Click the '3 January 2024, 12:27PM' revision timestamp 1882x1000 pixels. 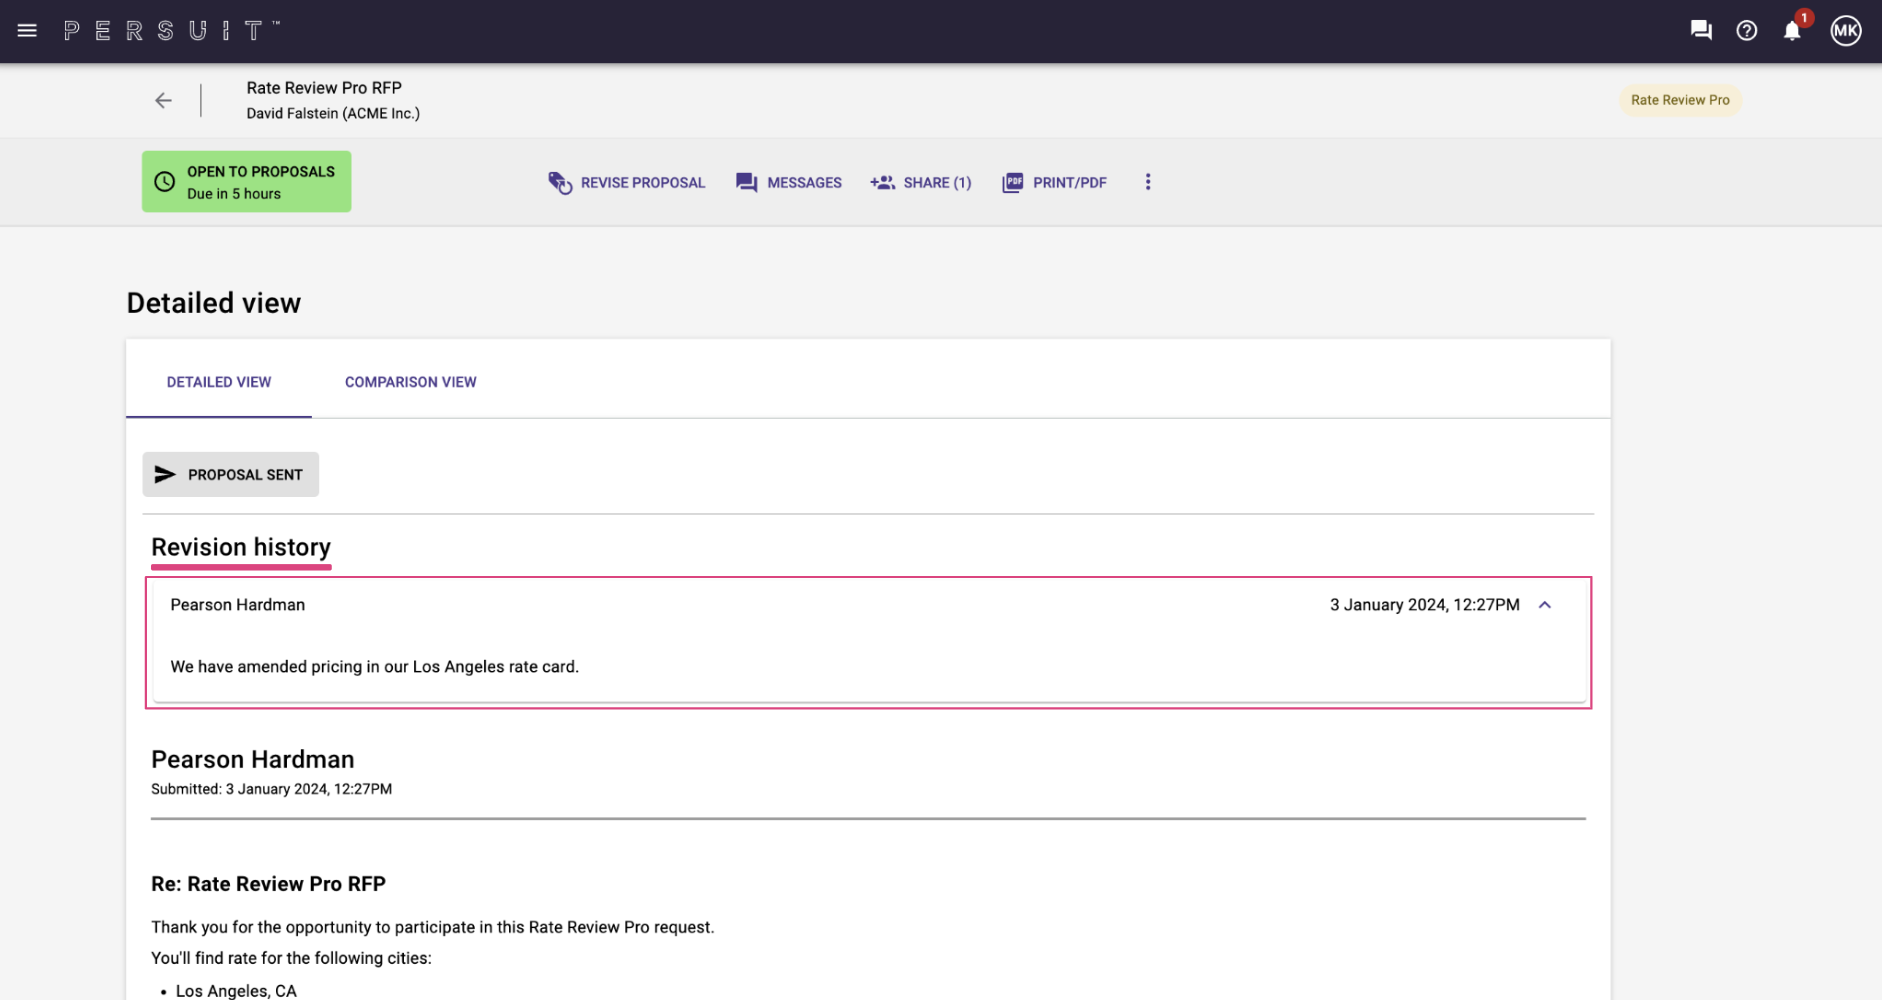coord(1425,605)
